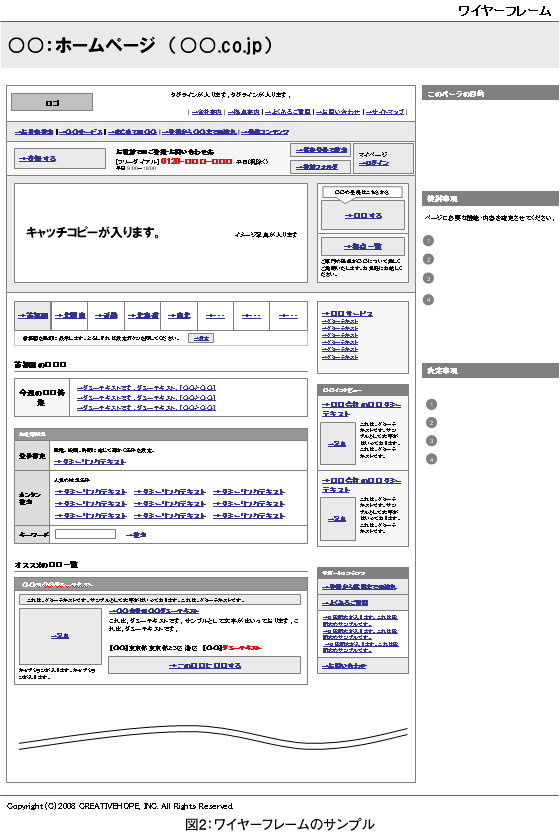
Task: Click the small button below the tabs
Action: tap(201, 338)
